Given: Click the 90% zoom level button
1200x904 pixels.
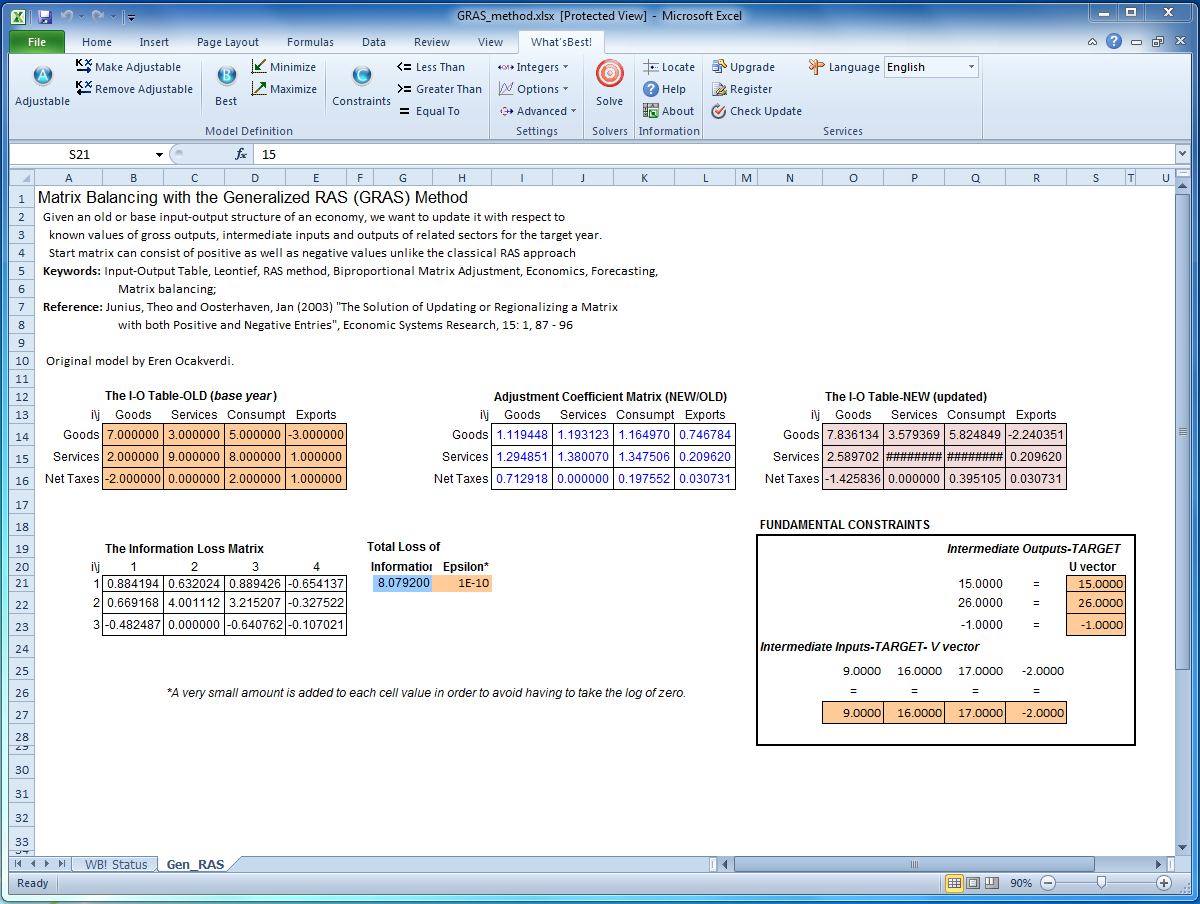Looking at the screenshot, I should tap(1022, 883).
